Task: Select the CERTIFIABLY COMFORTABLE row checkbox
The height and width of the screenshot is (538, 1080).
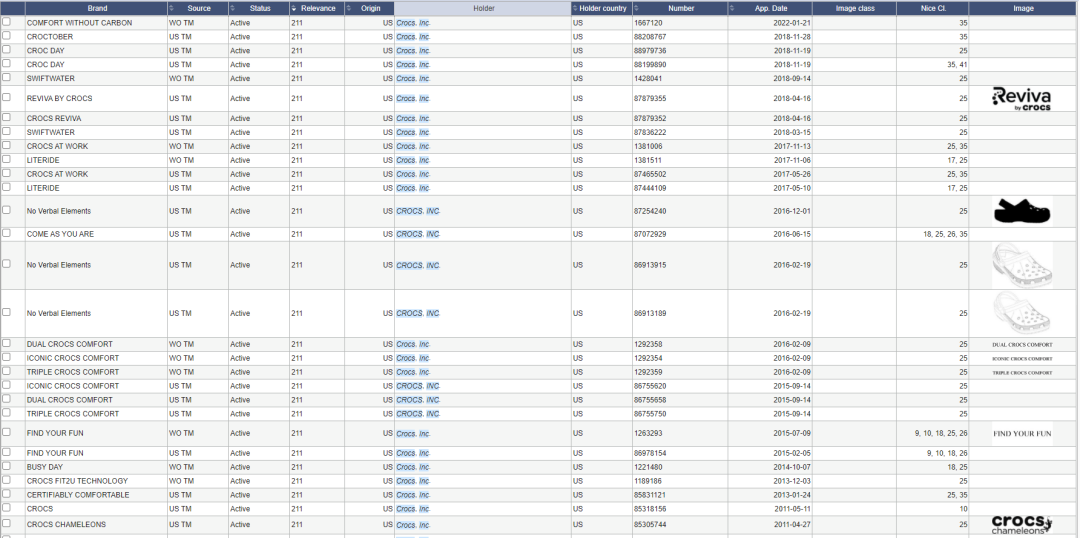Action: click(6, 494)
